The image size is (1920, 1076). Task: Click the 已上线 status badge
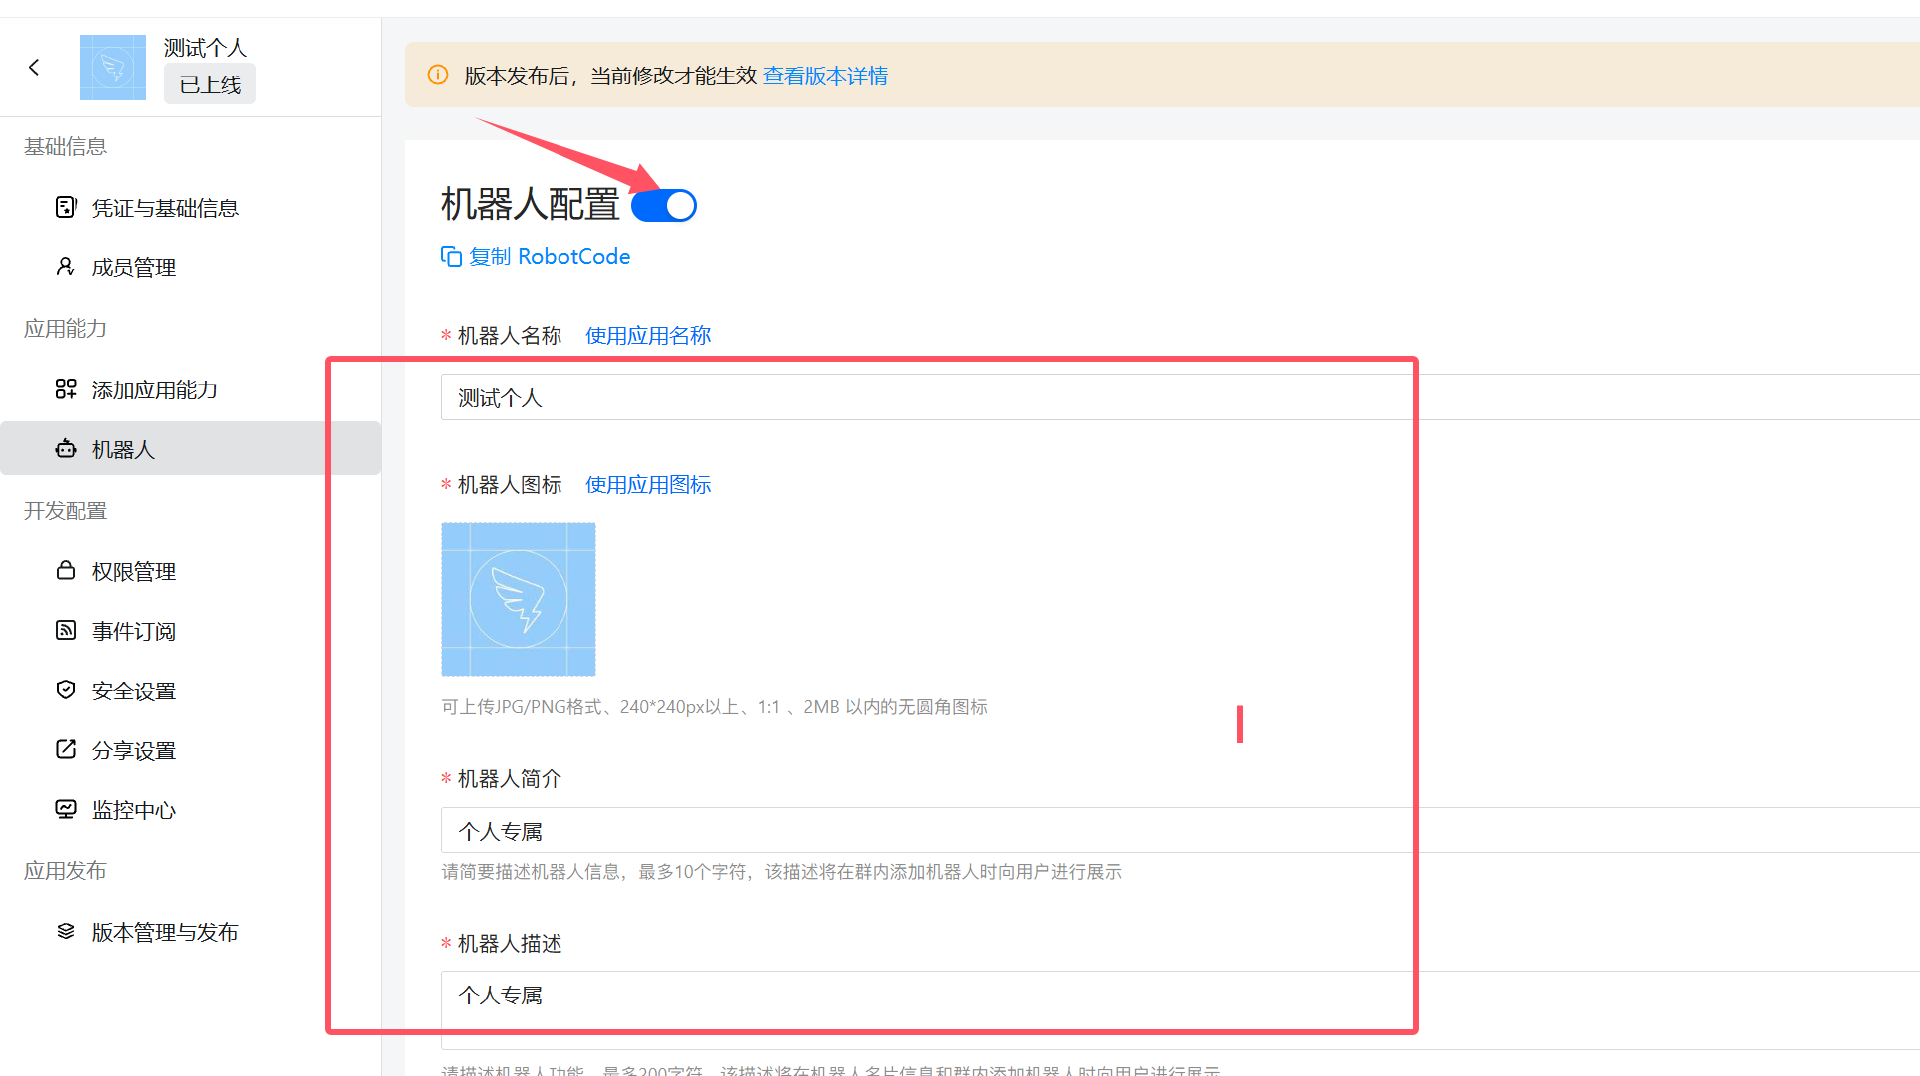[x=210, y=84]
